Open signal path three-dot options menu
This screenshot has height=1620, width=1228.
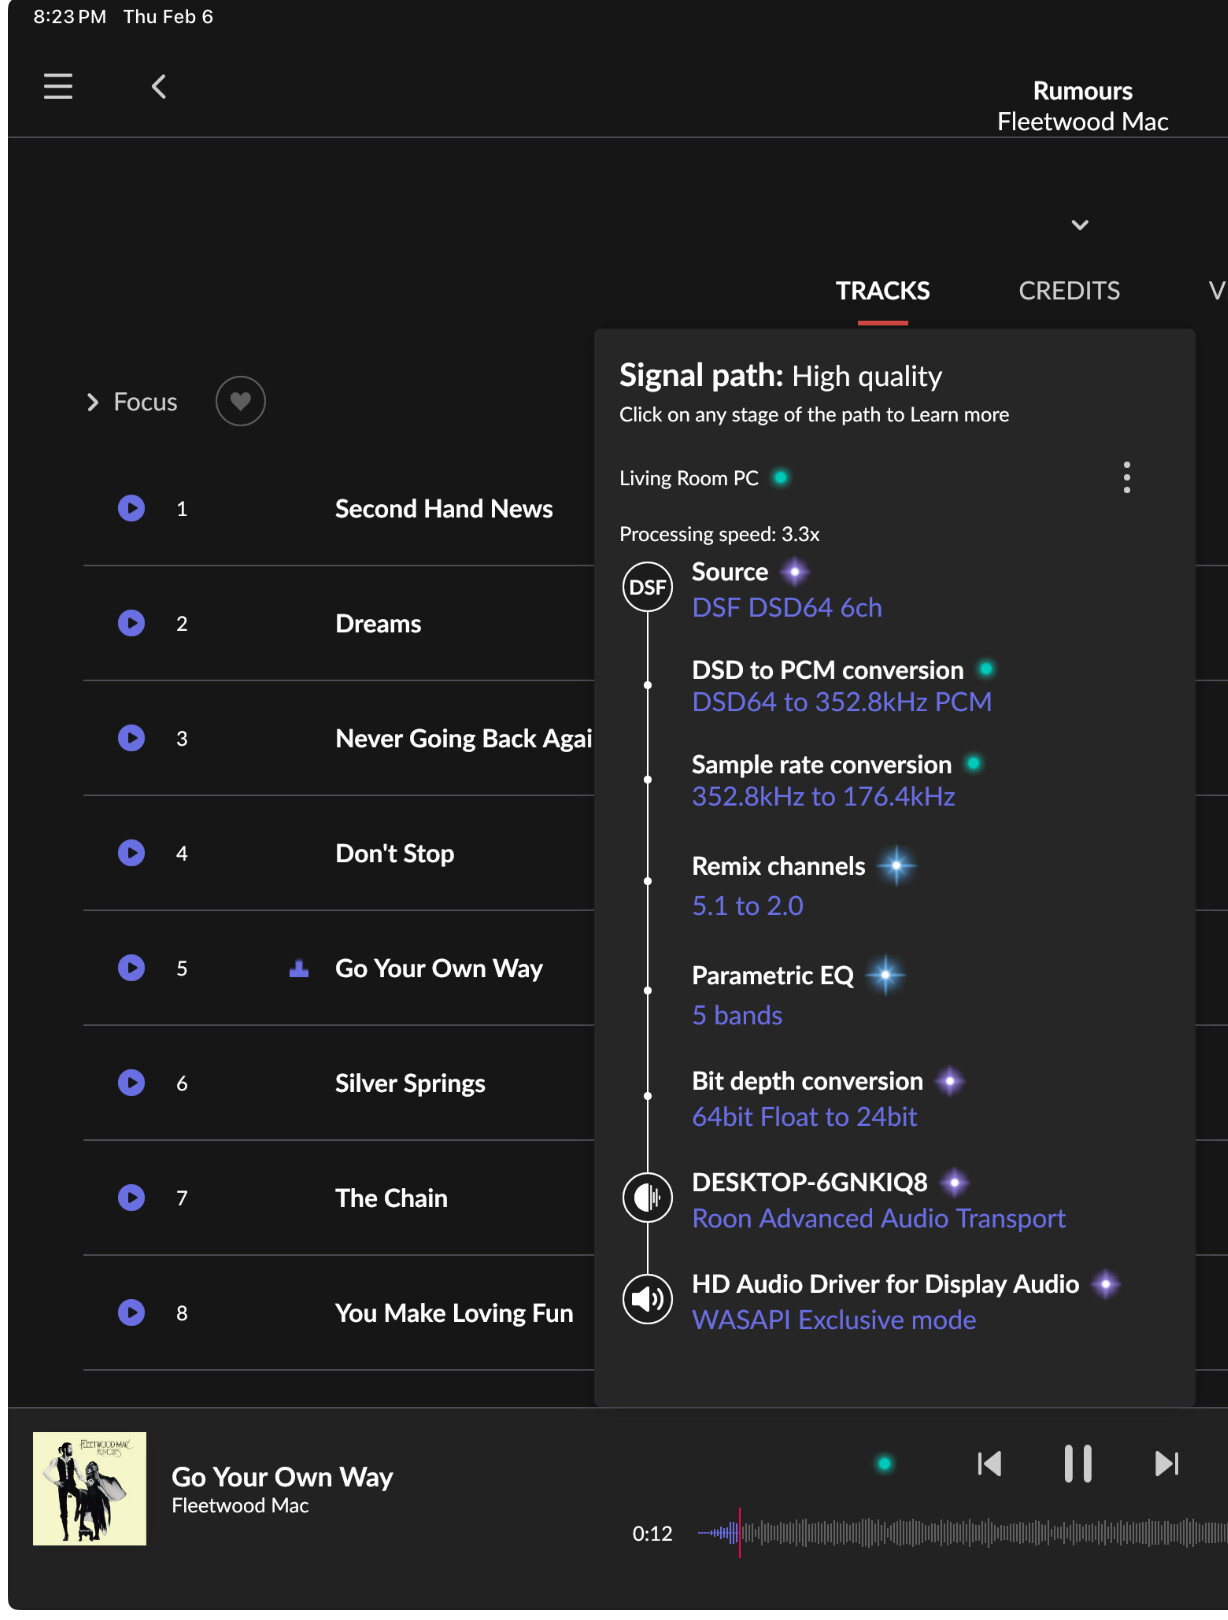click(x=1127, y=477)
